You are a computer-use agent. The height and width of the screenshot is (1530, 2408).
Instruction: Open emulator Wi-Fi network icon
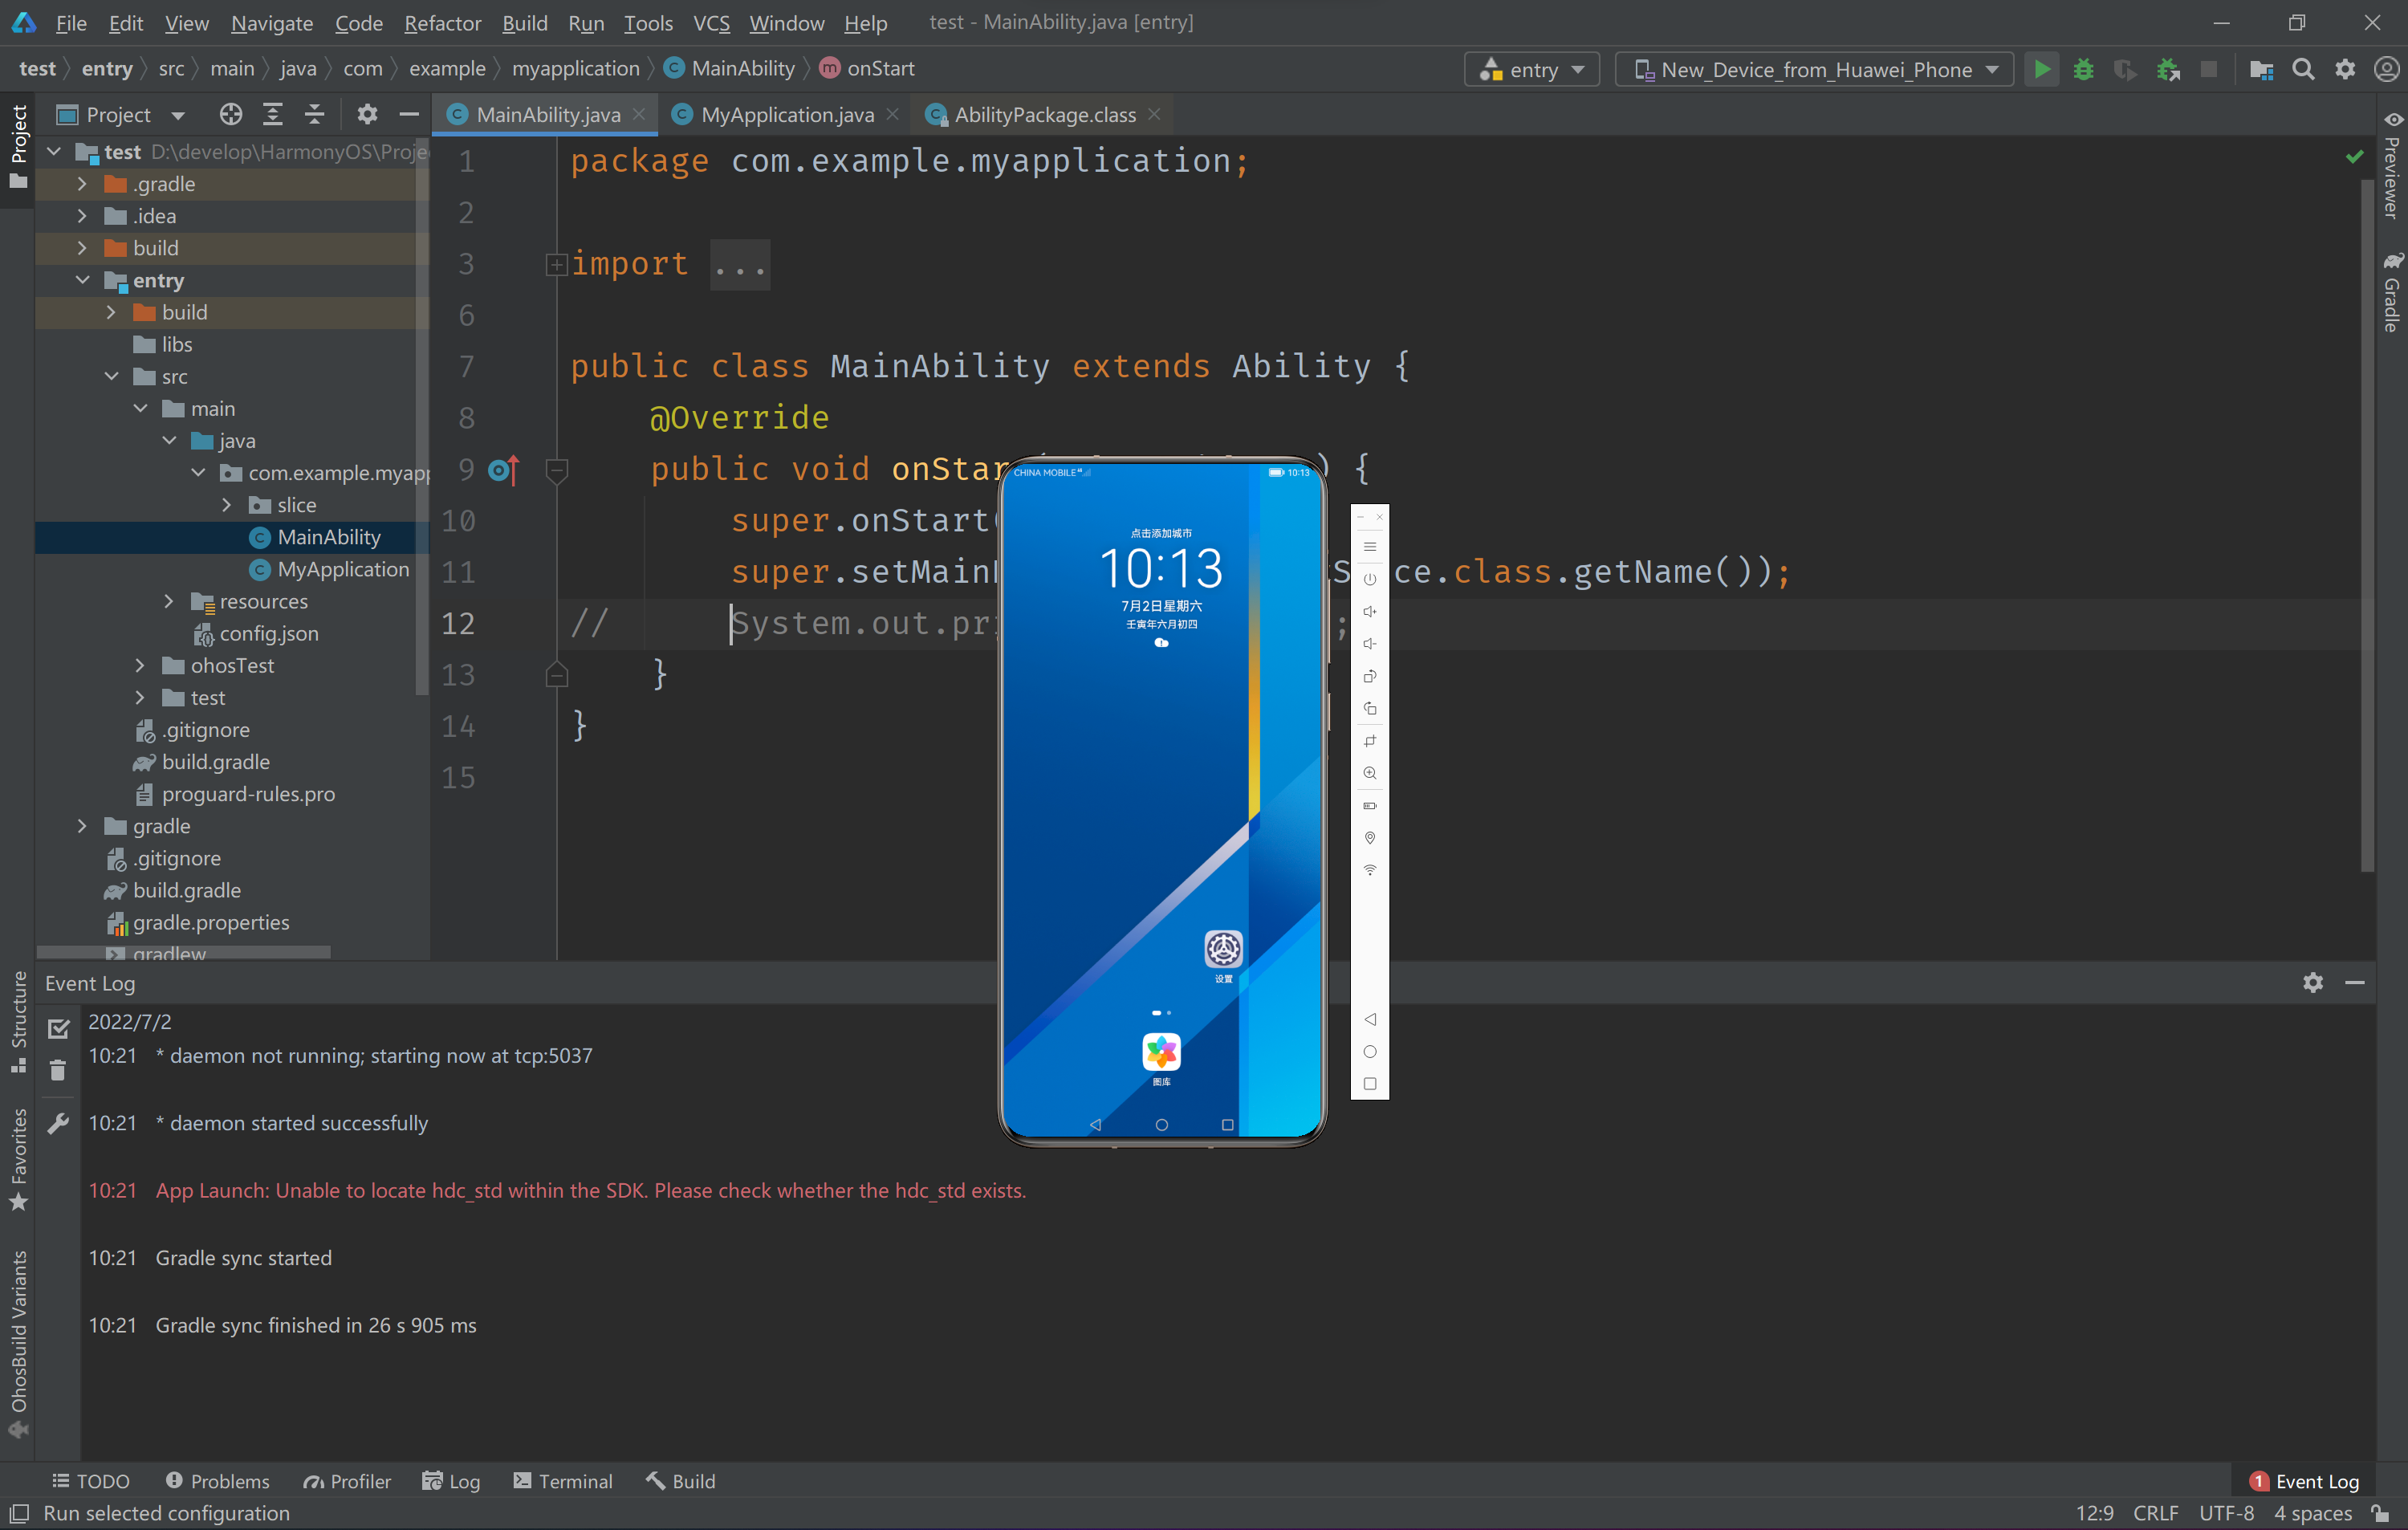pyautogui.click(x=1370, y=870)
